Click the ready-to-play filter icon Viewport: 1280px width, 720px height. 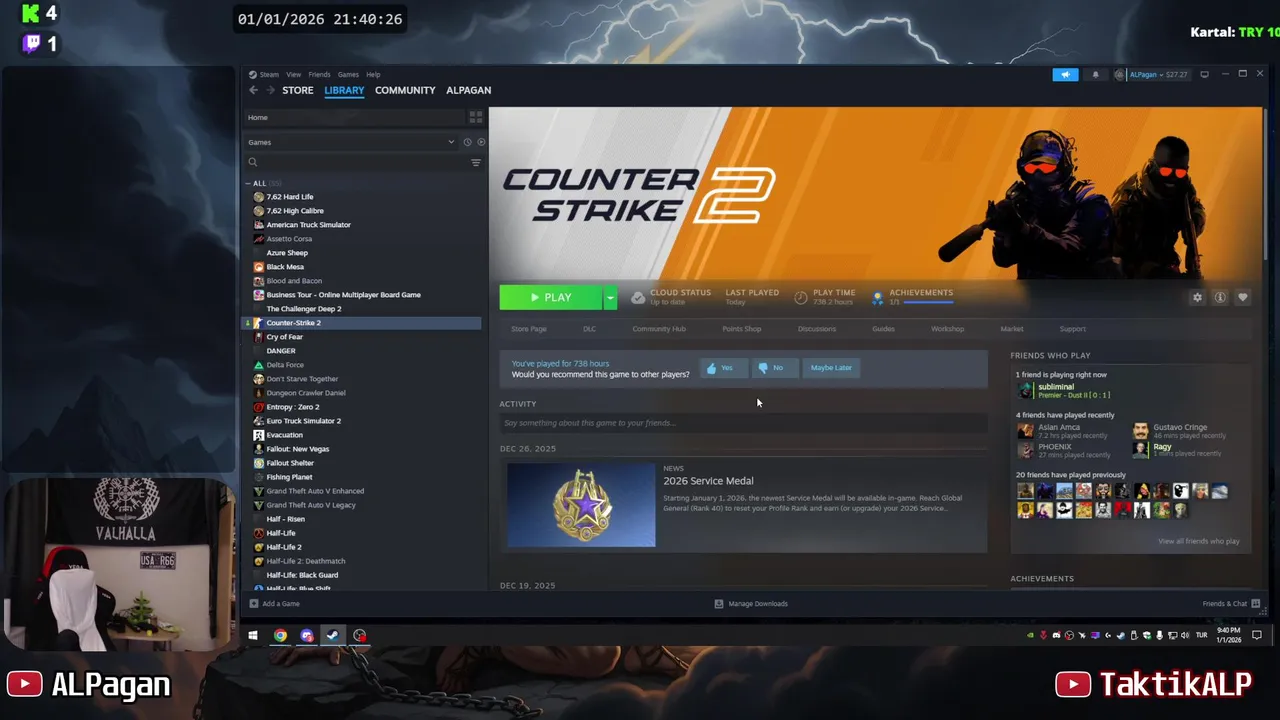point(481,142)
